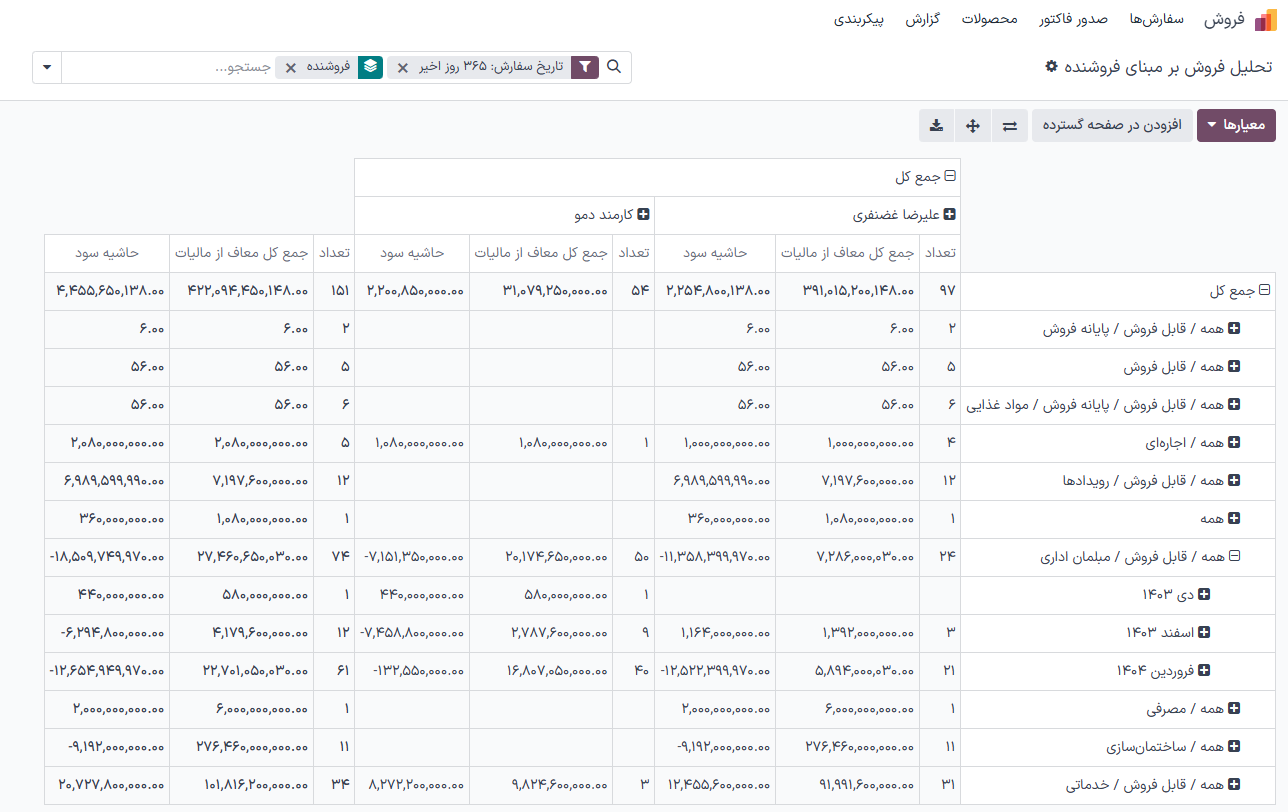
Task: Expand the فروردین ۱۴۰۴ row
Action: click(1204, 671)
